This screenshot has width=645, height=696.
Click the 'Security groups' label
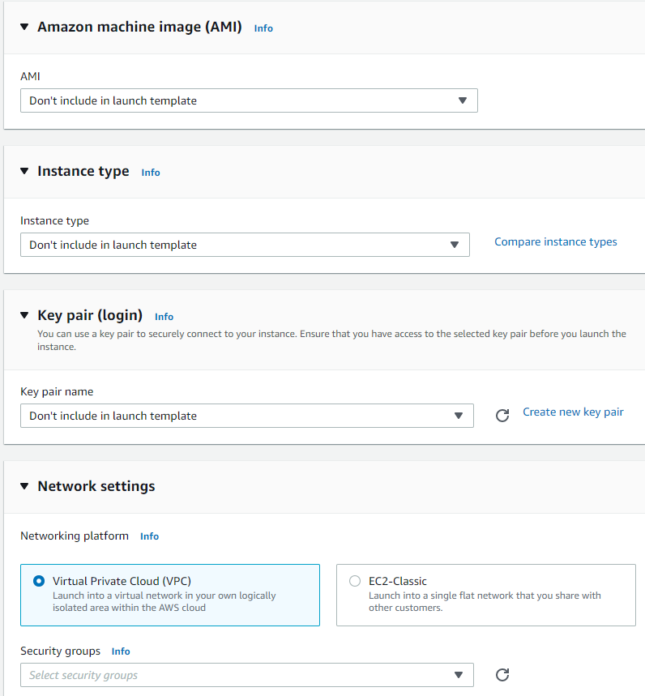(x=60, y=651)
